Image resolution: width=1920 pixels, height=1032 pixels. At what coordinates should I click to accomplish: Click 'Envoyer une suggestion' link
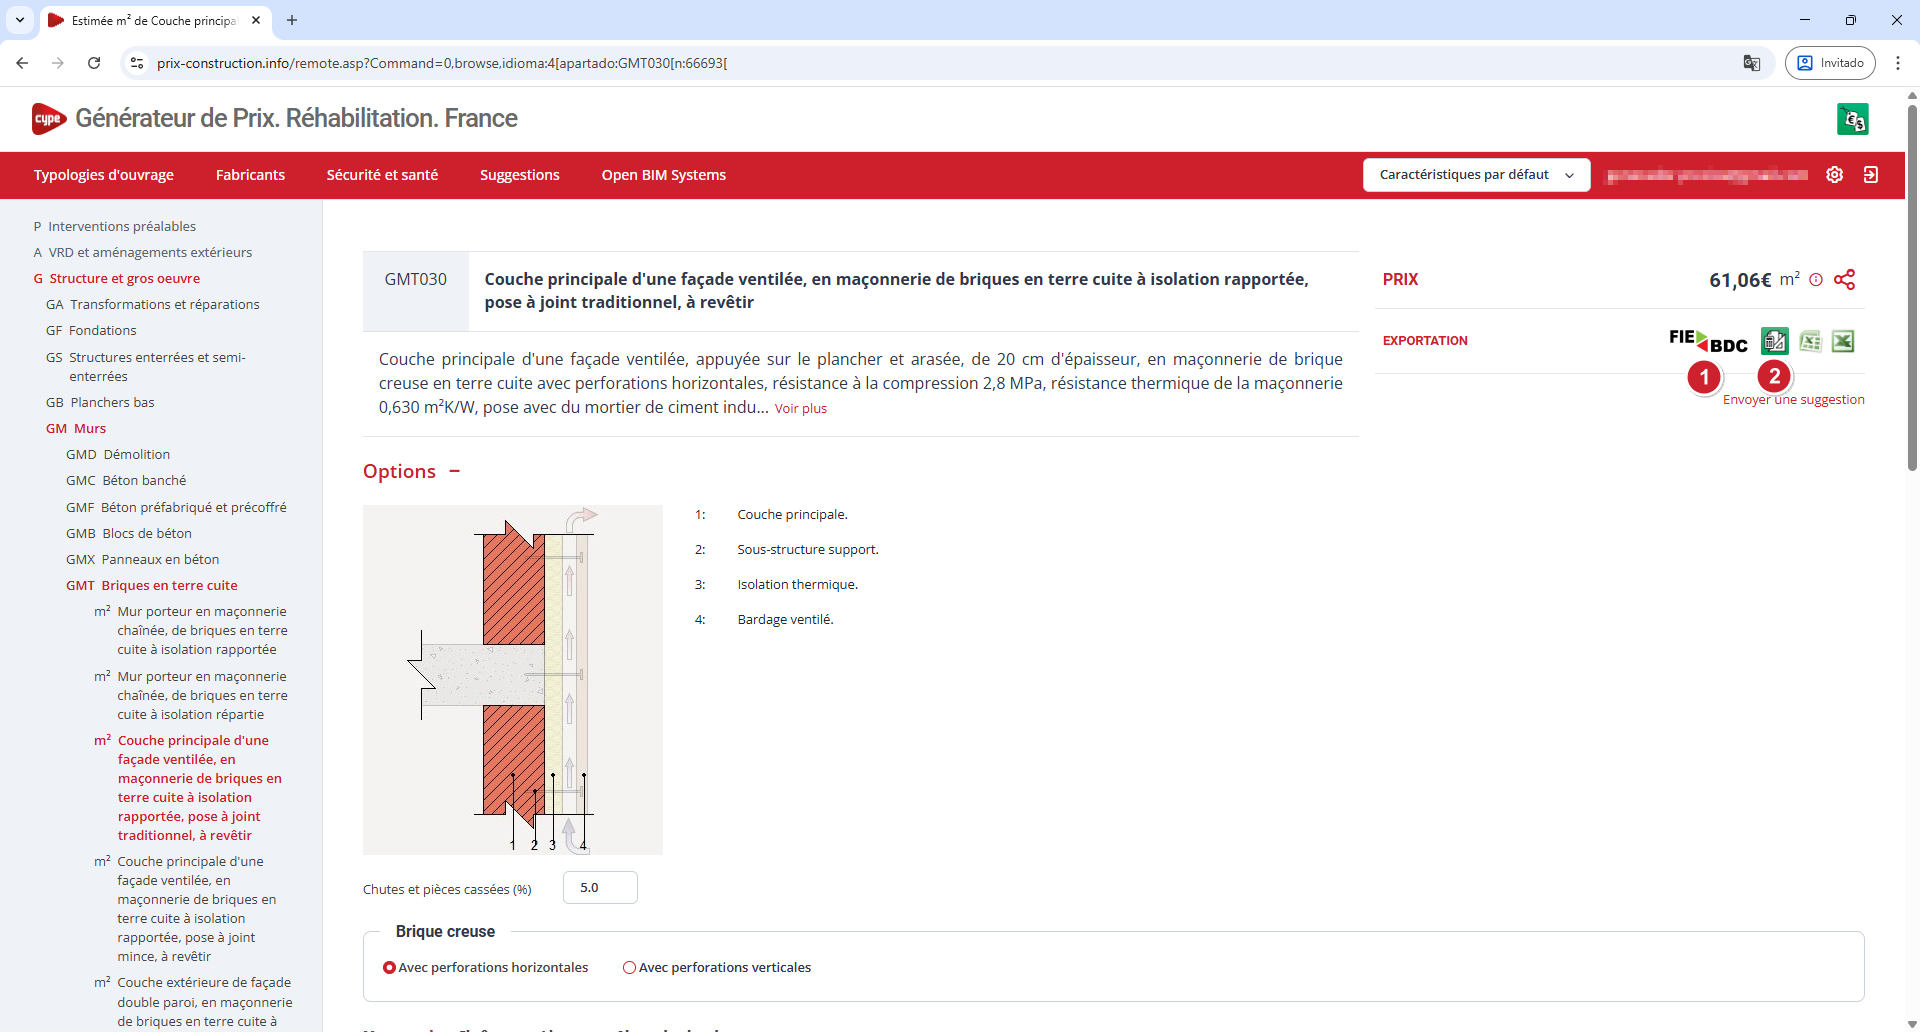point(1793,400)
